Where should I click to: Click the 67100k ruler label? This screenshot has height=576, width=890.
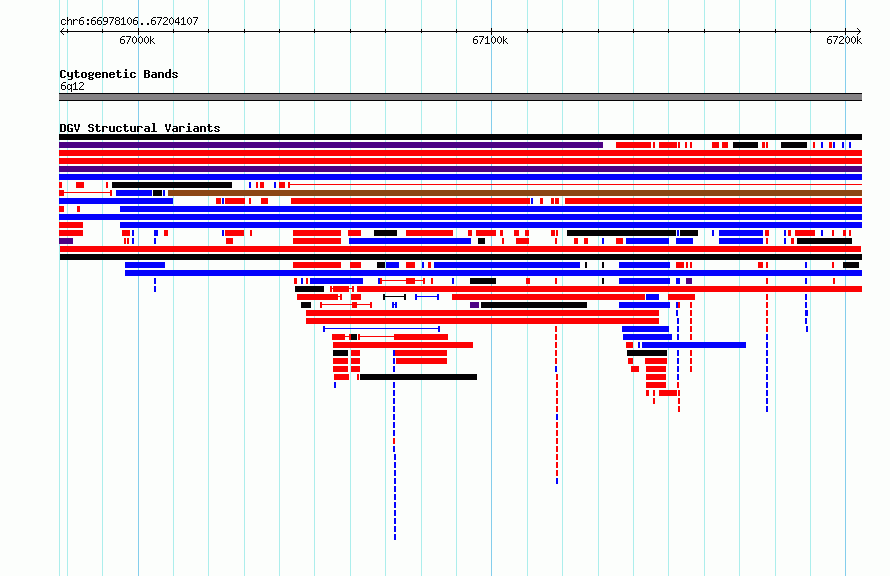490,40
